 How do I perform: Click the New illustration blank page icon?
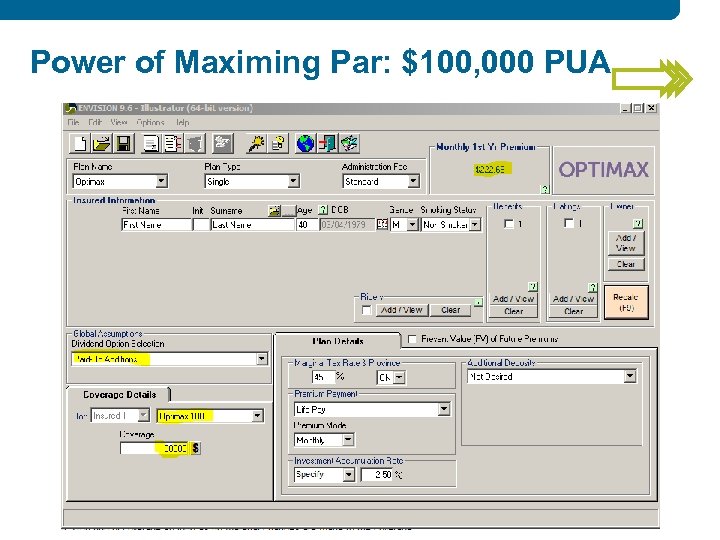(80, 144)
